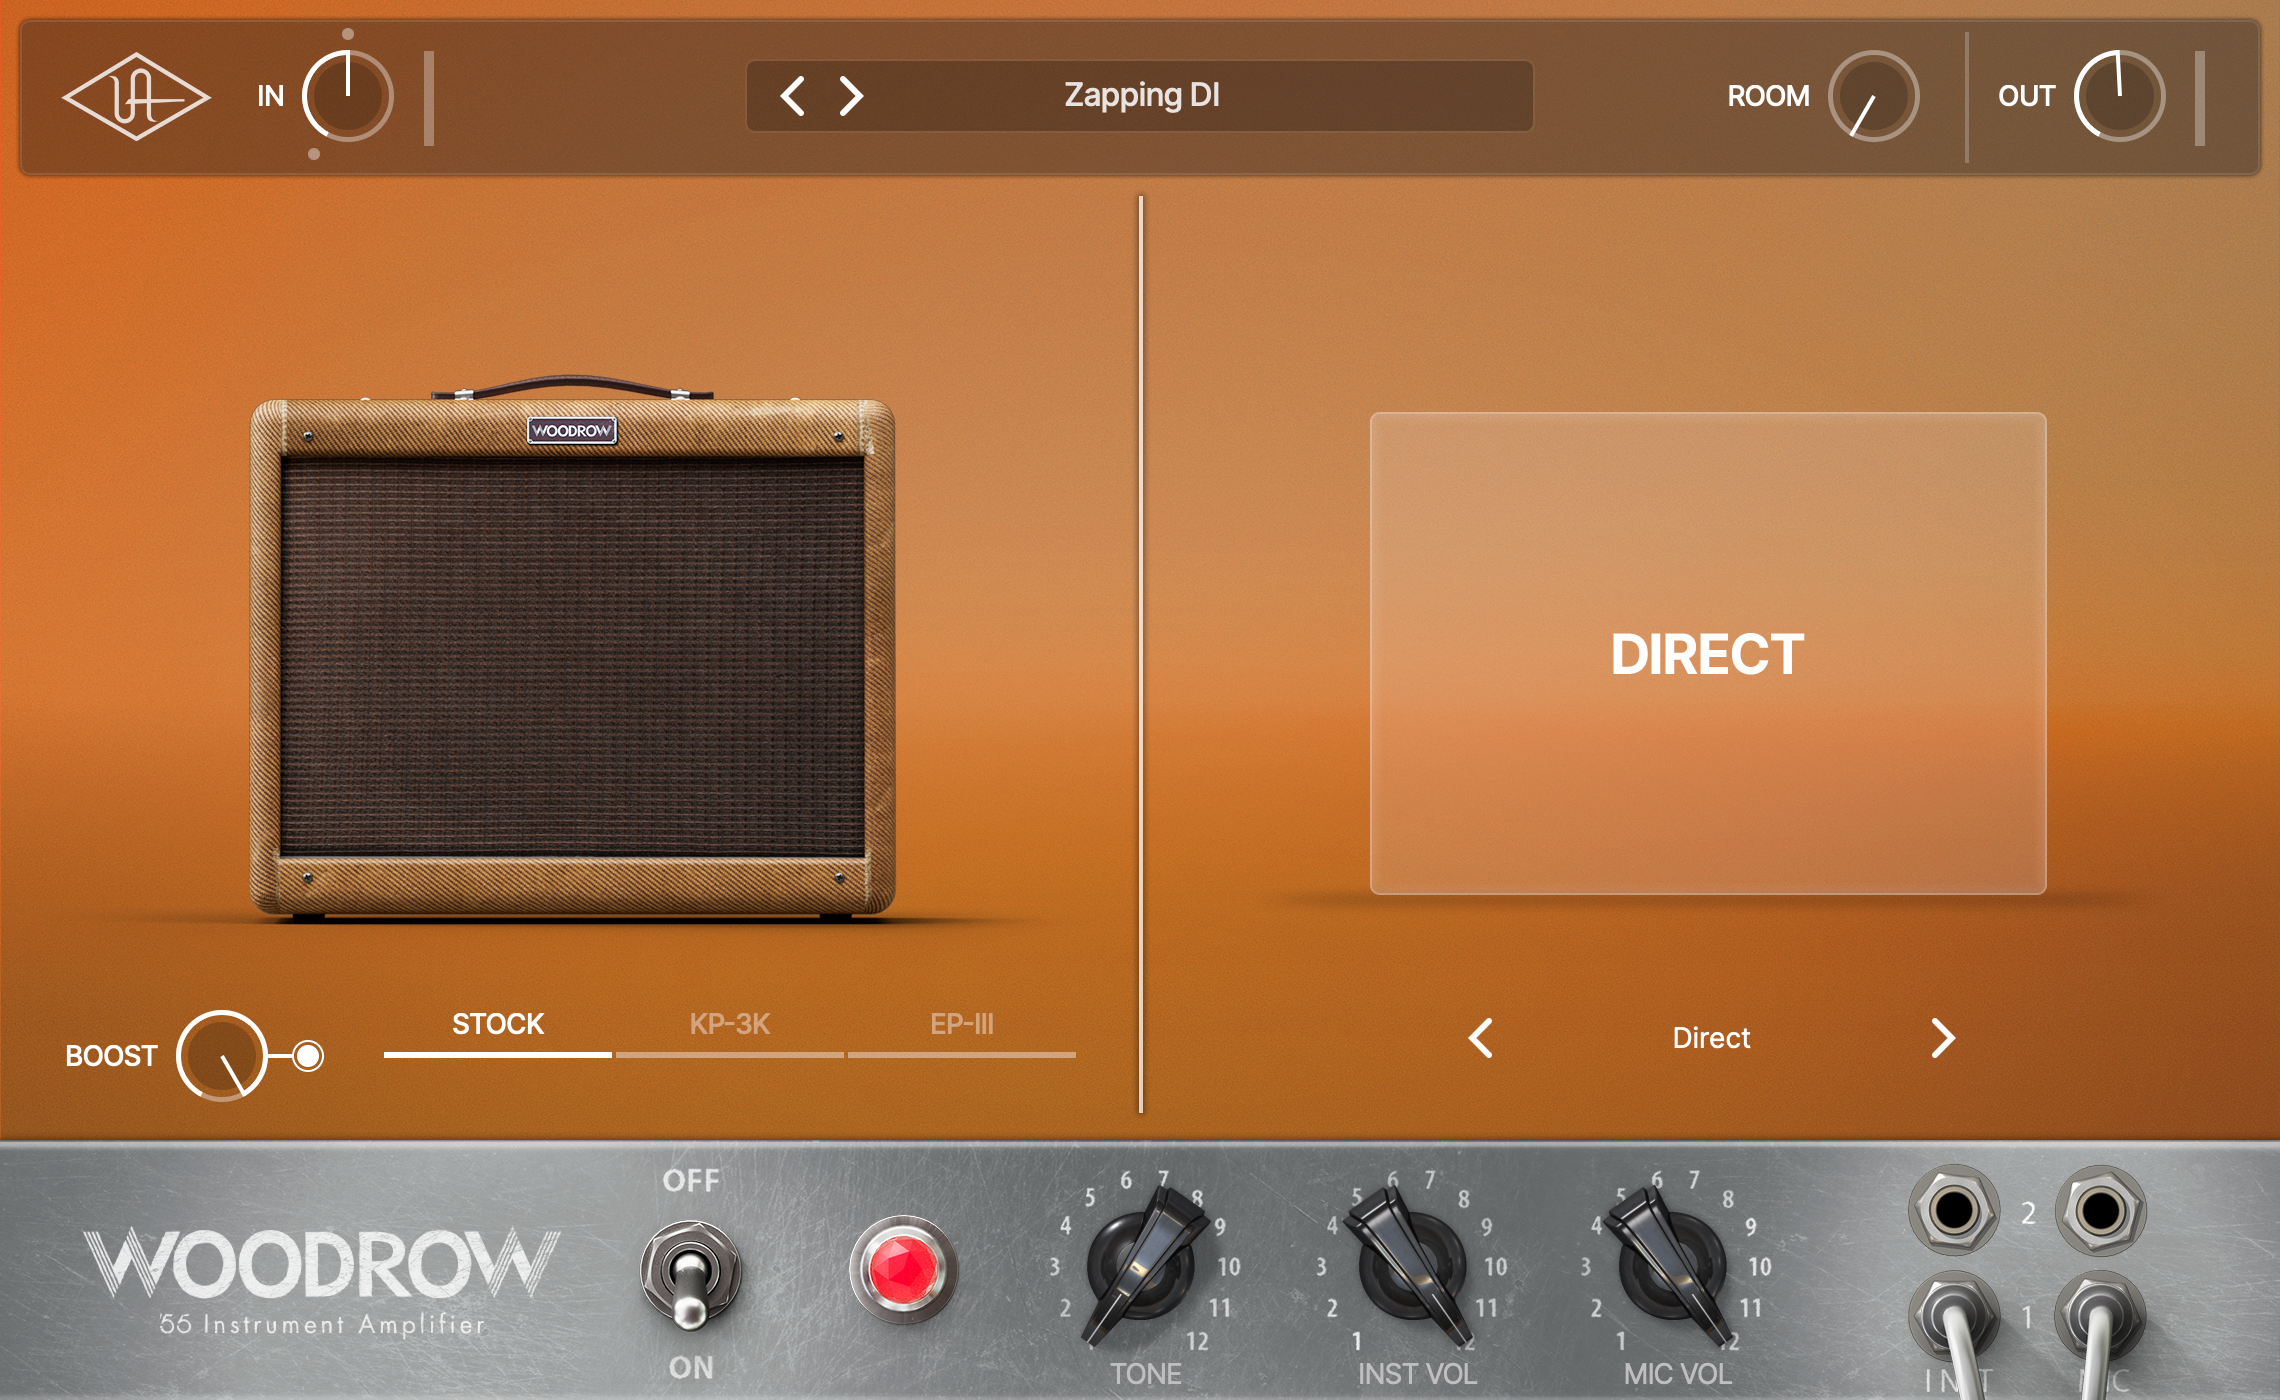The width and height of the screenshot is (2280, 1400).
Task: Click the Zapping DI preset name field
Action: [x=1140, y=97]
